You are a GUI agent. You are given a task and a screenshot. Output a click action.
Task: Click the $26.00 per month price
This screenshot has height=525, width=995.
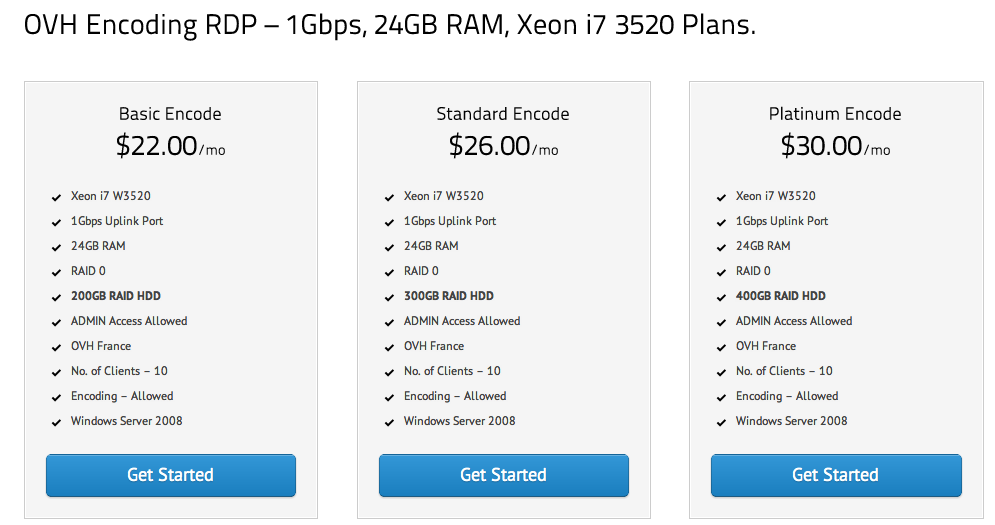503,146
